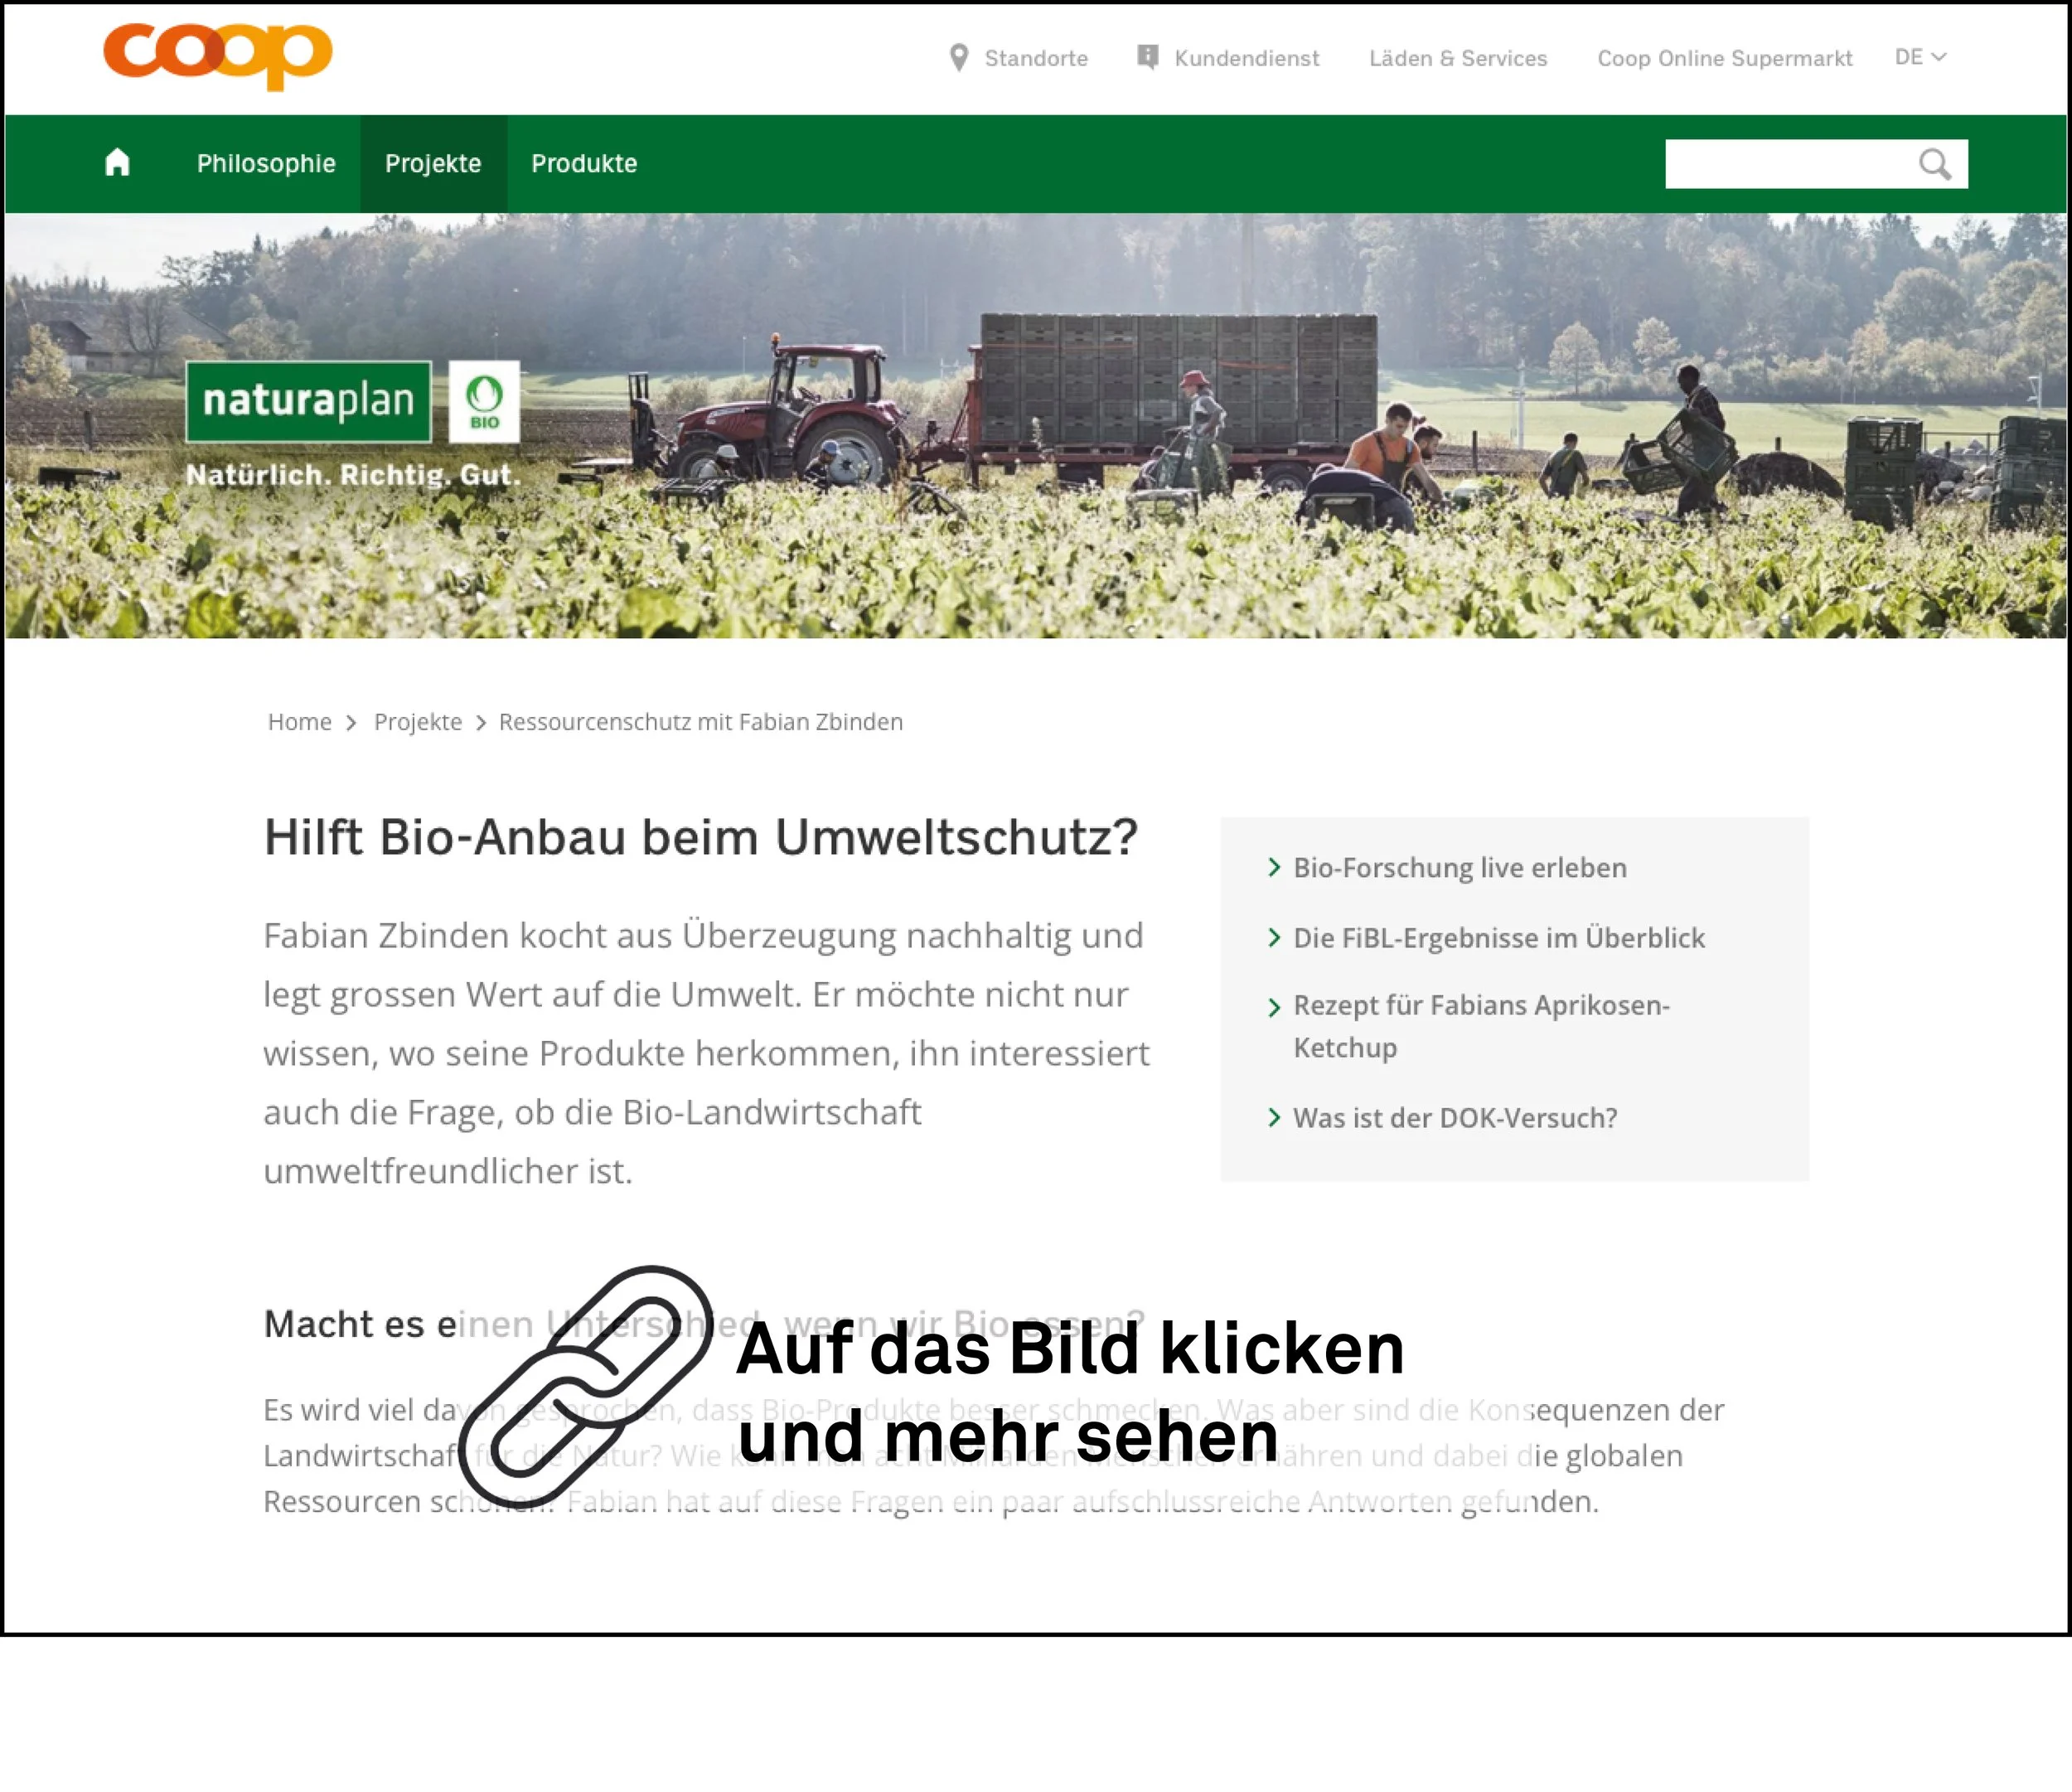2072x1792 pixels.
Task: Click the search magnifier icon
Action: click(1934, 164)
